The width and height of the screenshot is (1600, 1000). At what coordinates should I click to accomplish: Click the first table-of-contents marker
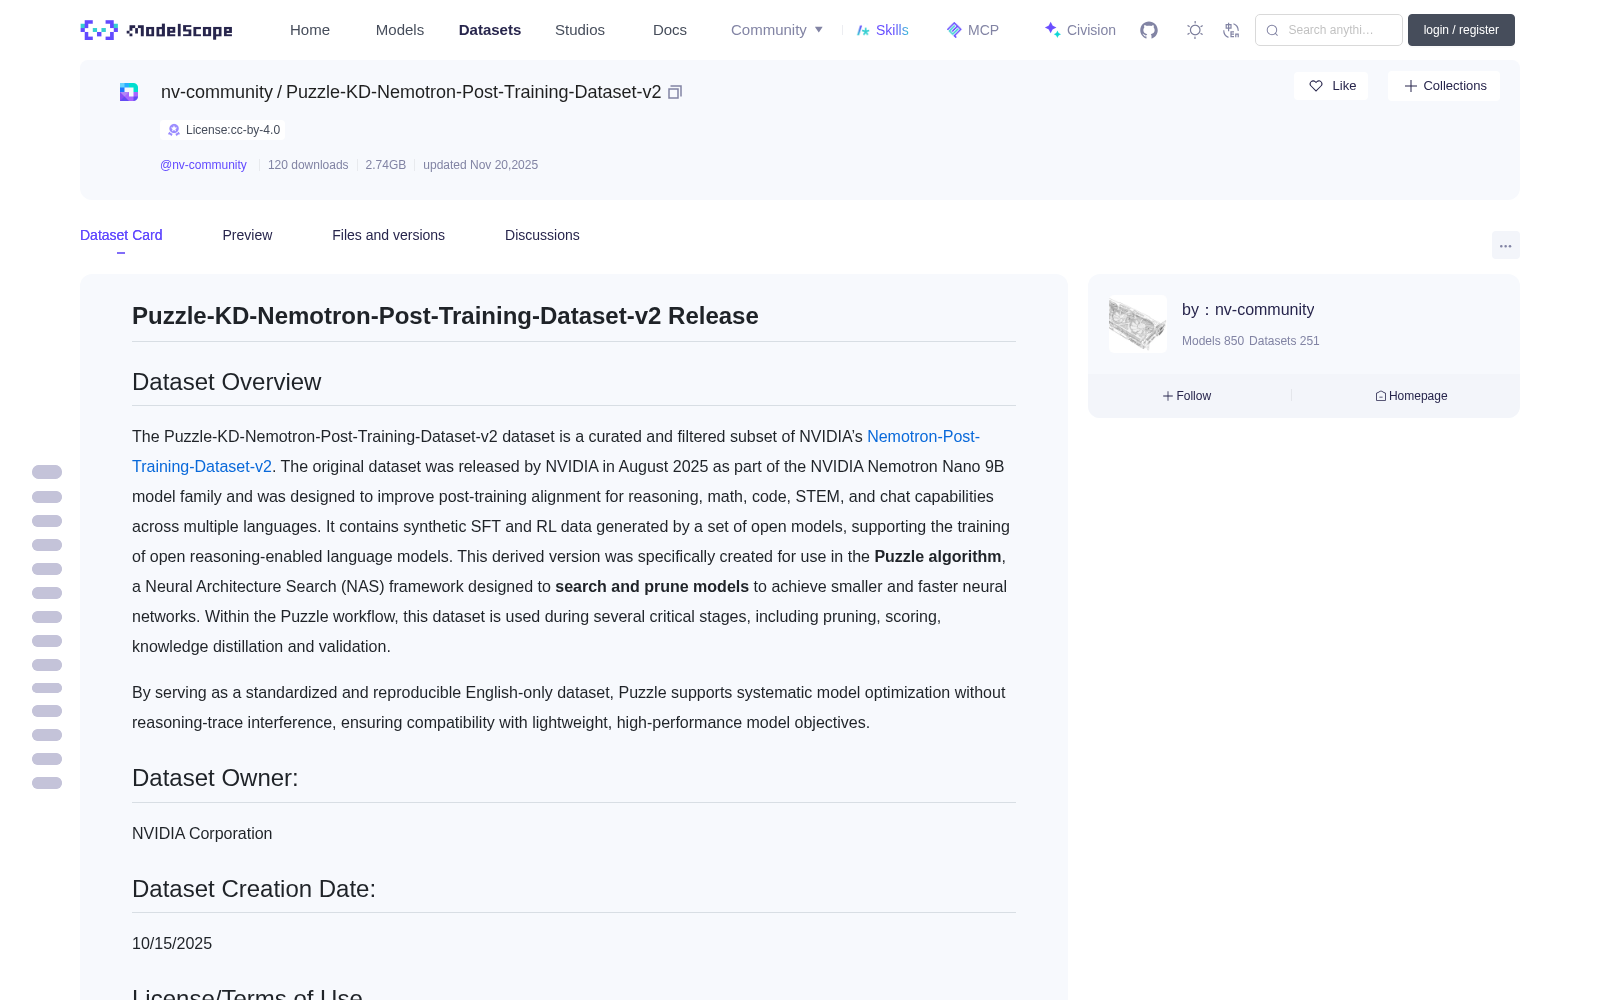47,472
